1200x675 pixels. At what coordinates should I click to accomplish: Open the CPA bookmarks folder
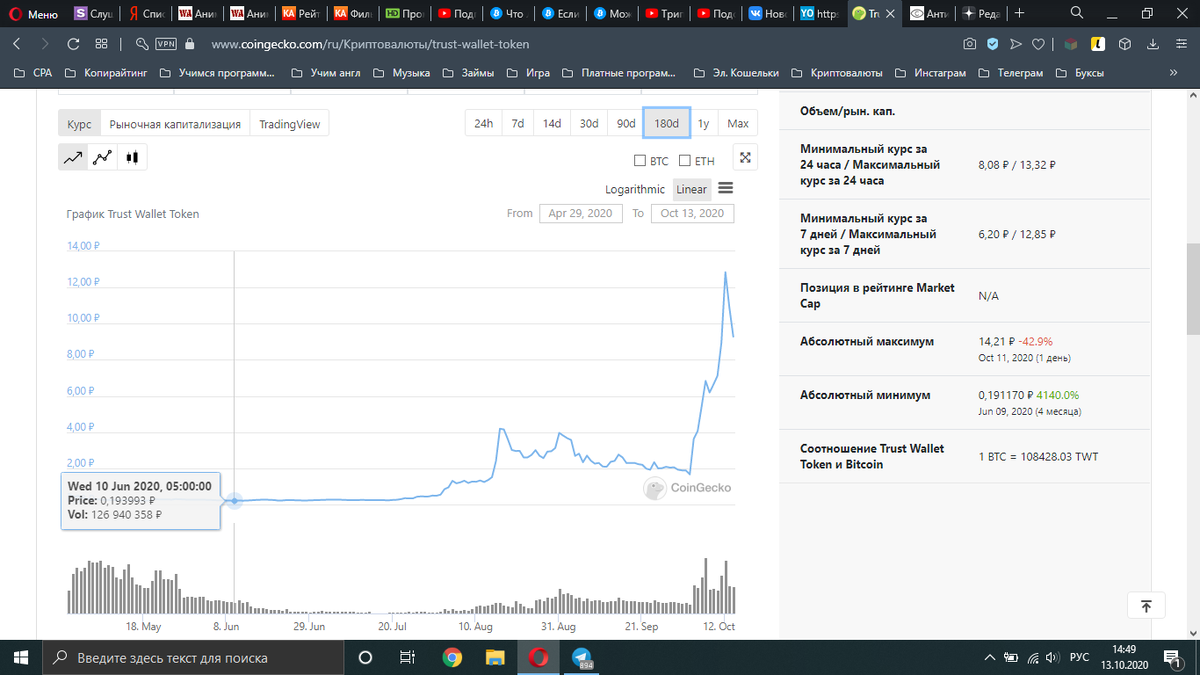[31, 73]
